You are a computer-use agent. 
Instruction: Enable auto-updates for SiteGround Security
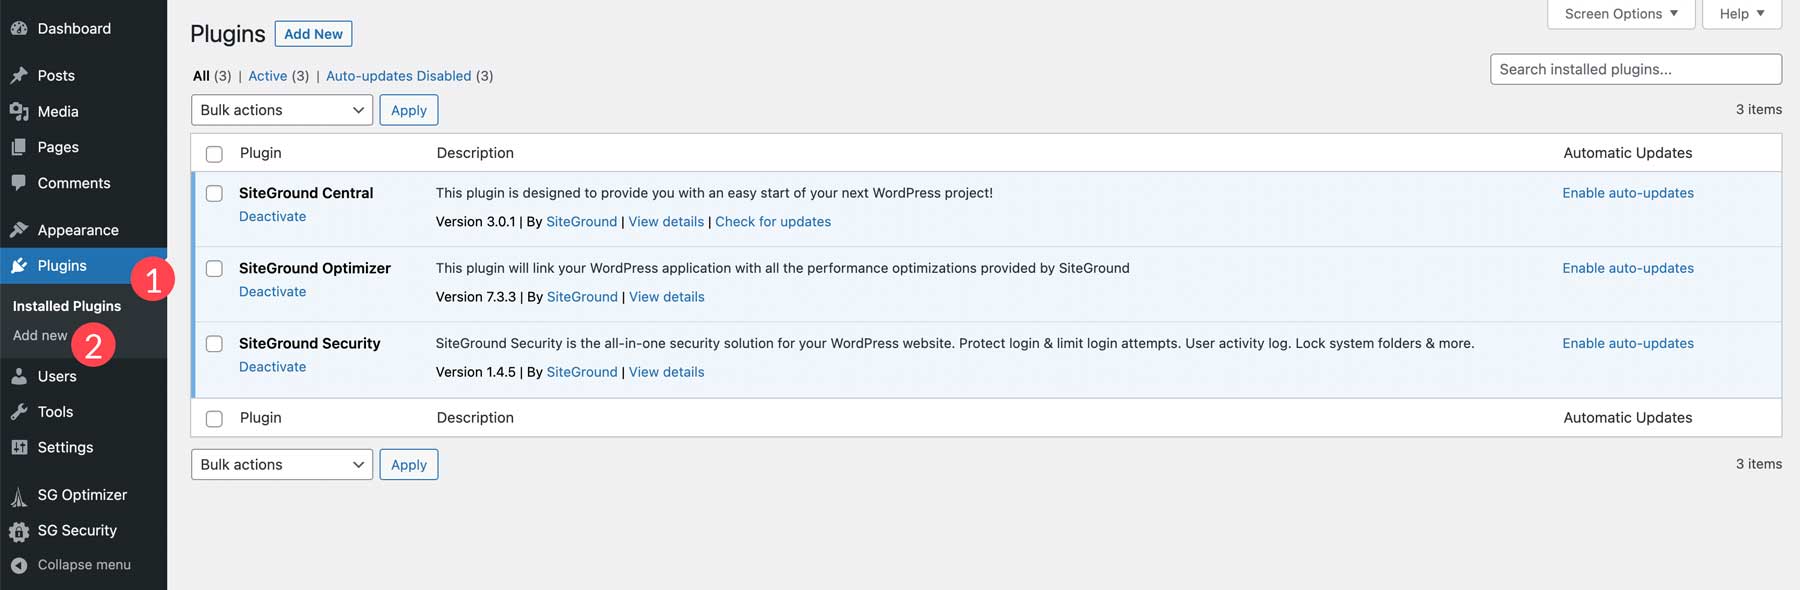pyautogui.click(x=1628, y=342)
